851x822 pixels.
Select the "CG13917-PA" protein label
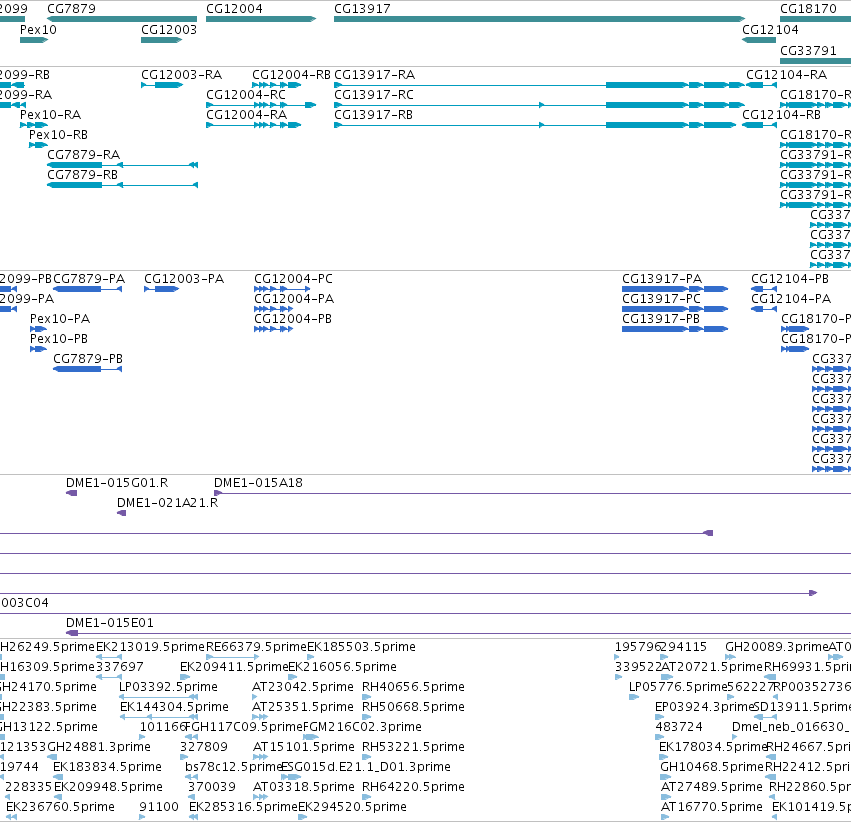pyautogui.click(x=662, y=278)
